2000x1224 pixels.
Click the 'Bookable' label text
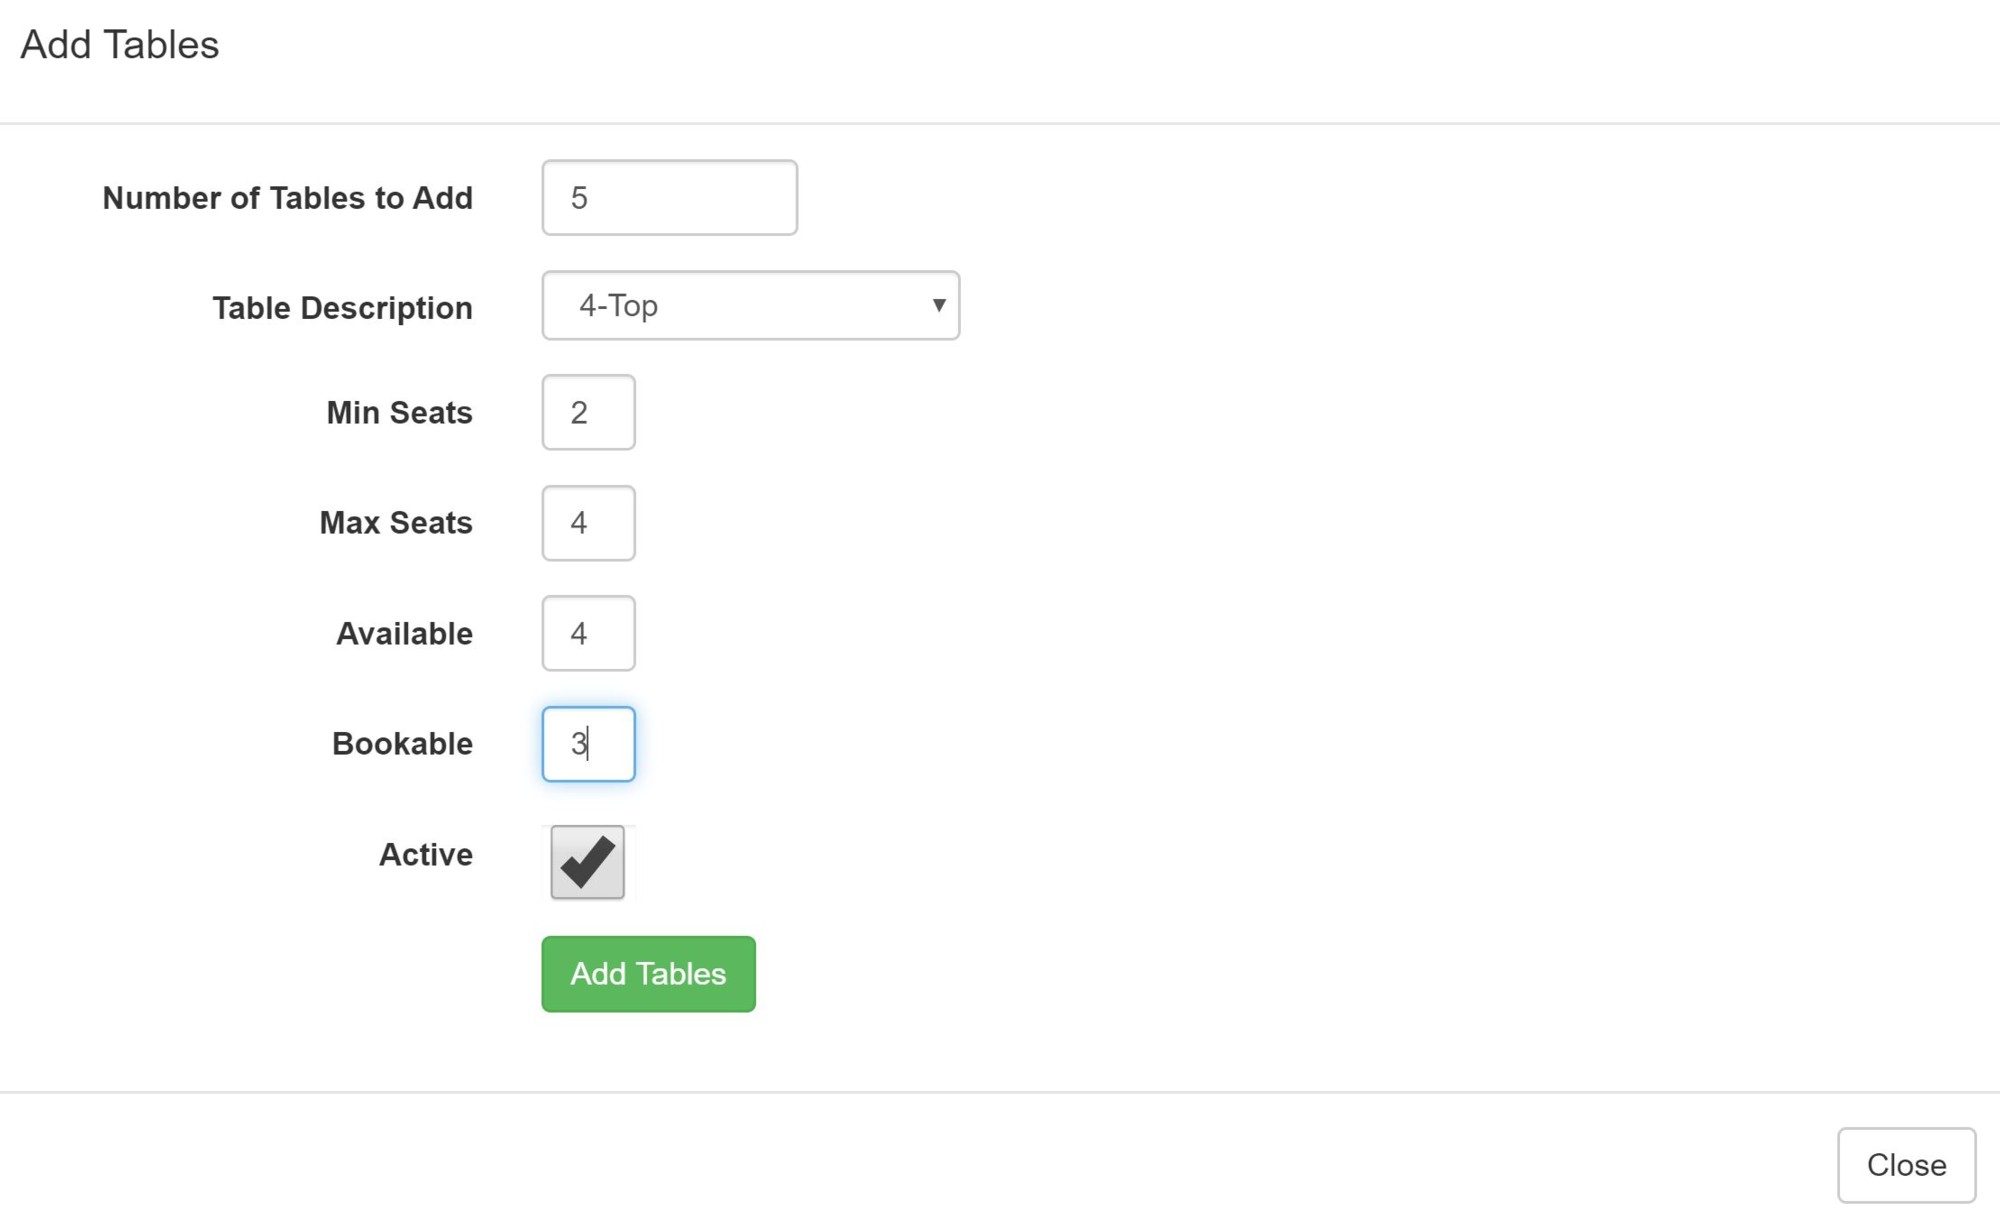(x=402, y=744)
